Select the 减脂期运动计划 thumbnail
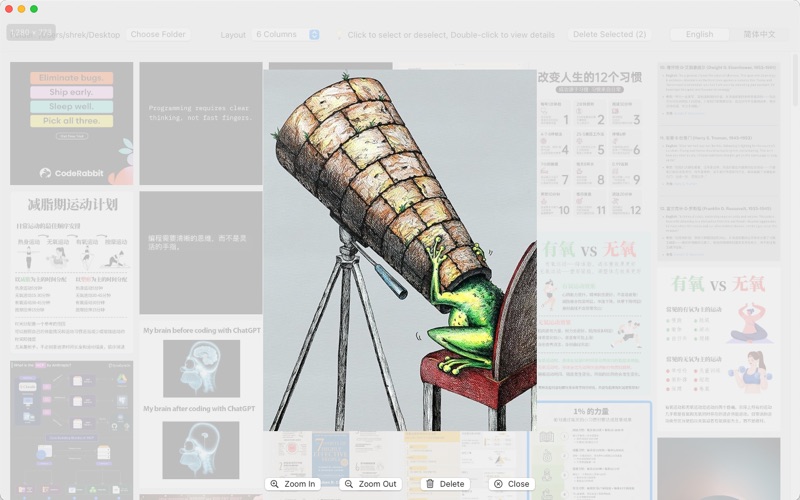Viewport: 800px width, 500px height. tap(71, 272)
